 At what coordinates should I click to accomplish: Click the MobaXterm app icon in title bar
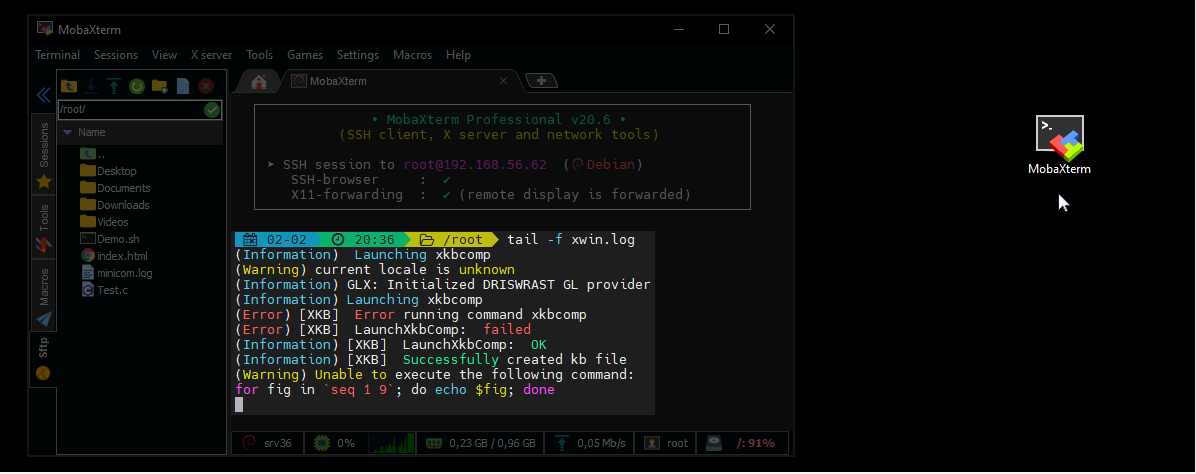coord(45,29)
